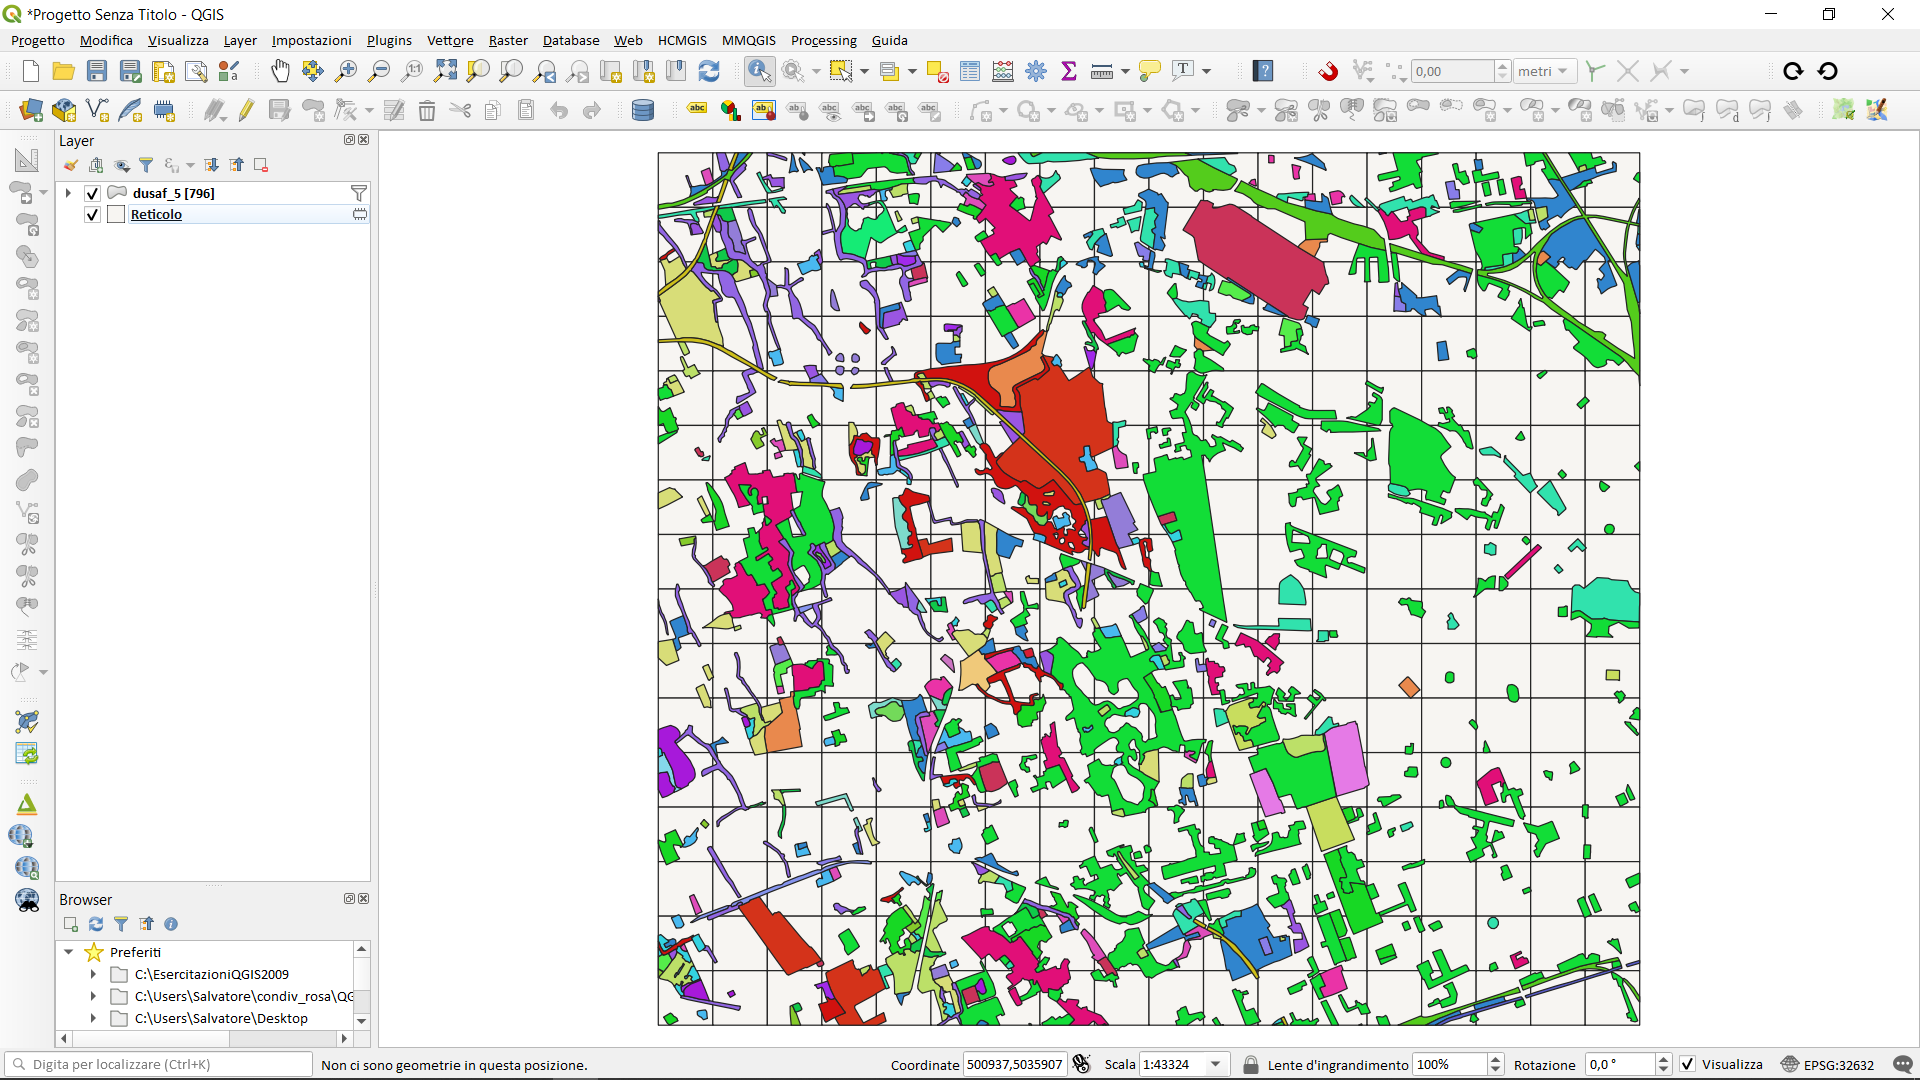Open the statistical summary sigma icon
Screen dimensions: 1920x1080
tap(1068, 71)
